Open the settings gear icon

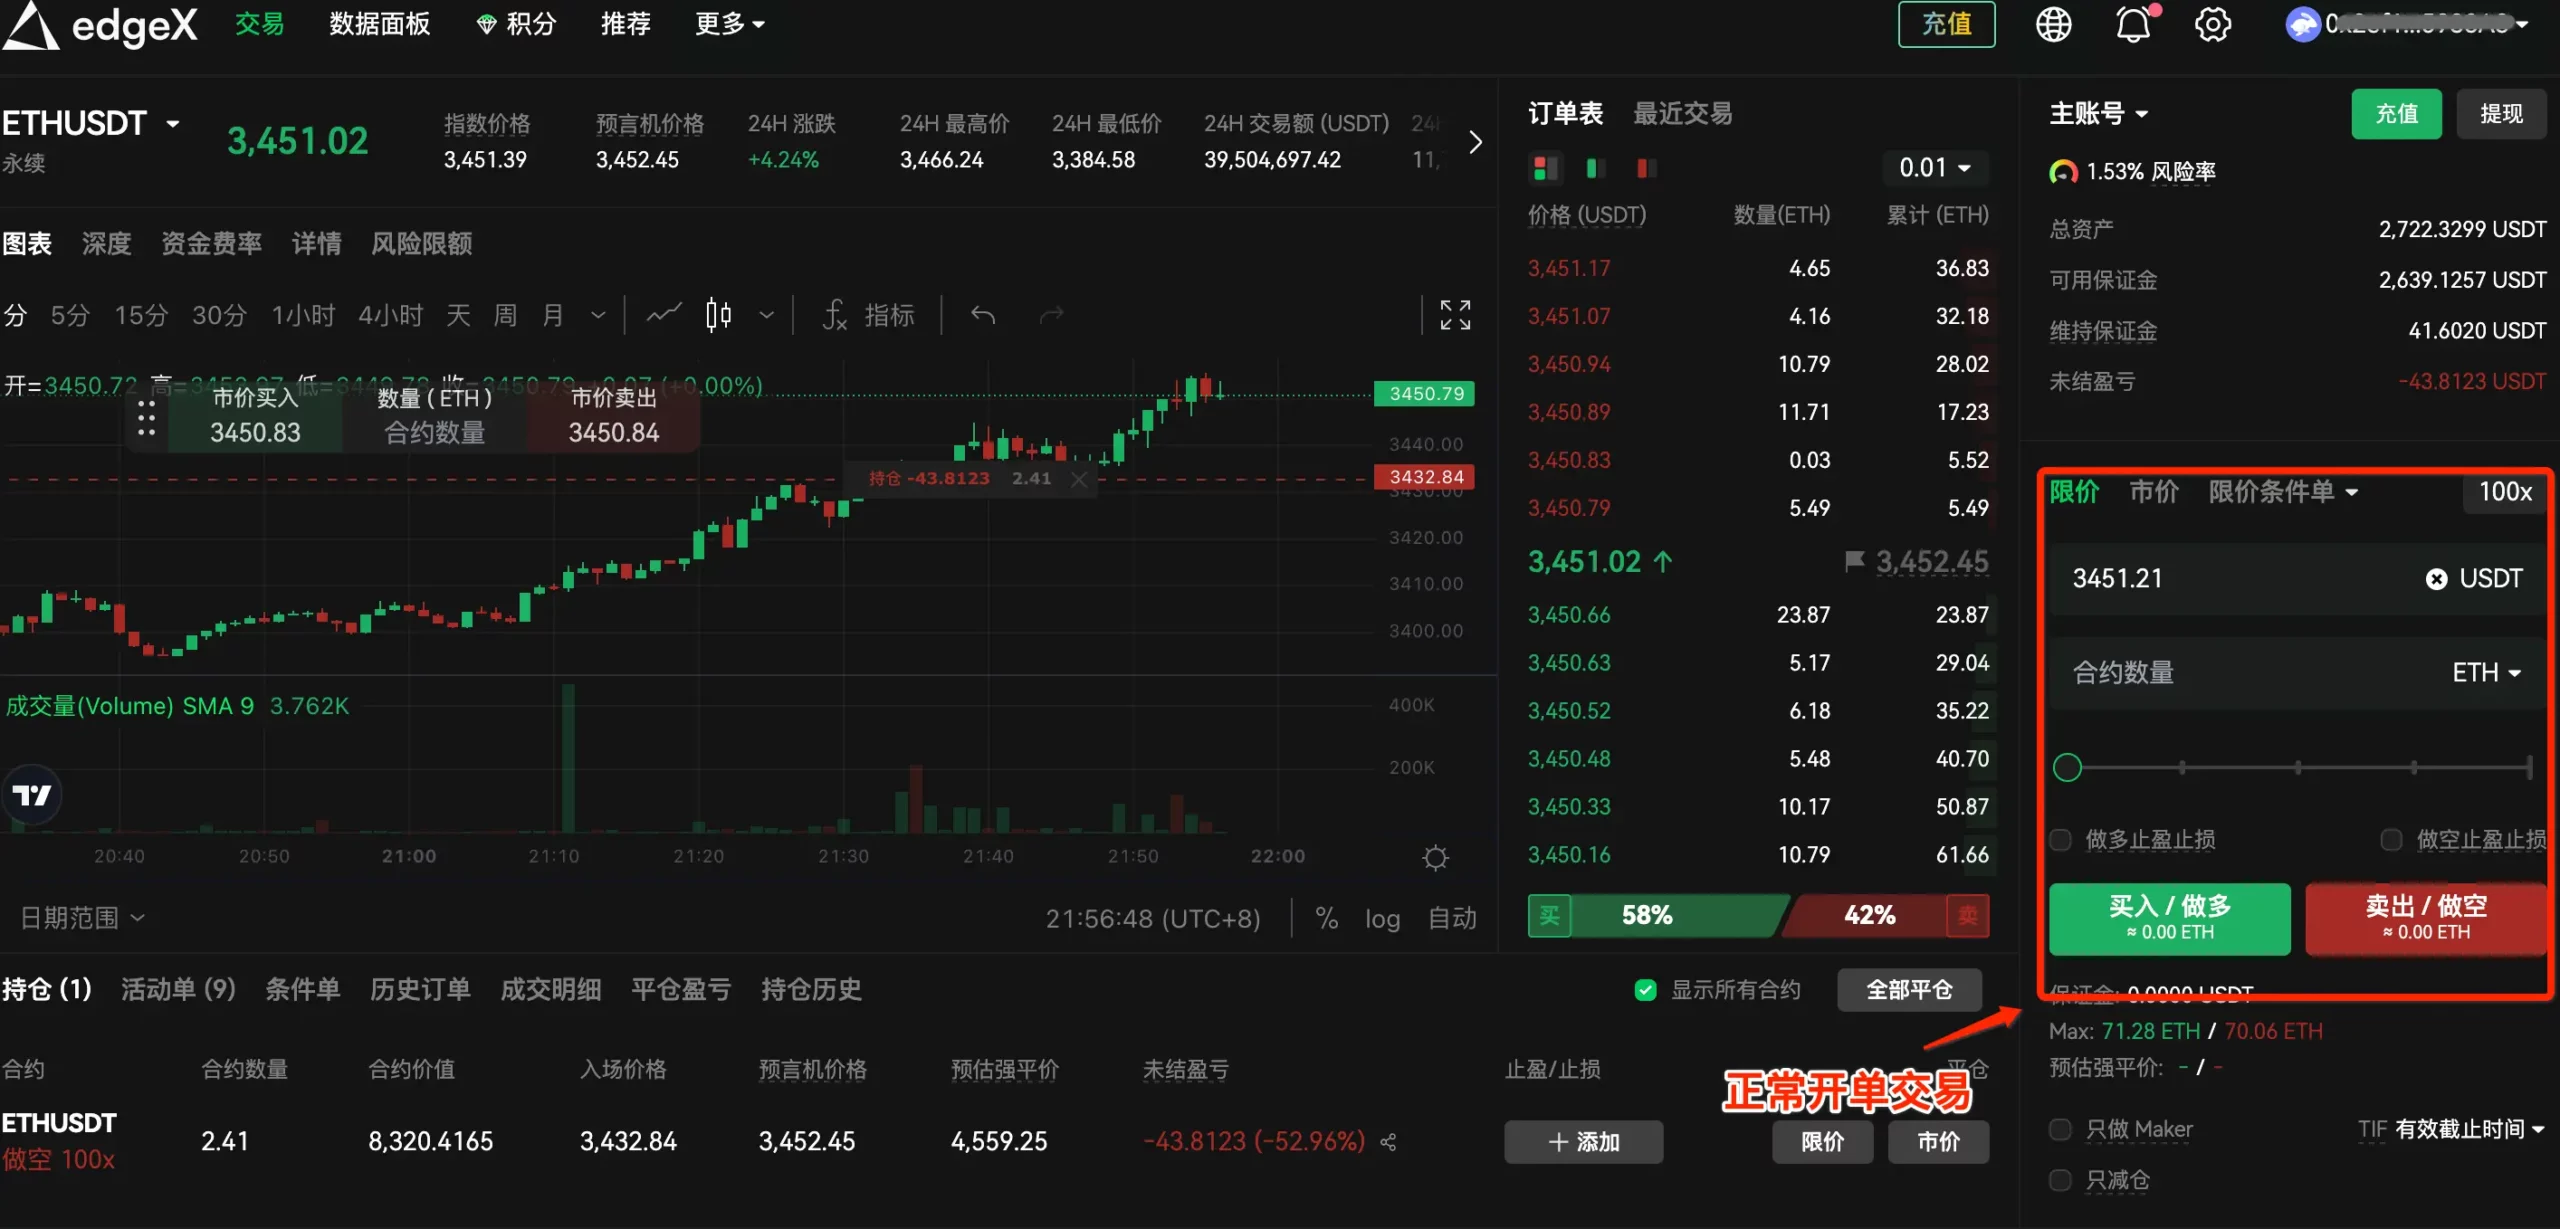[x=2213, y=24]
